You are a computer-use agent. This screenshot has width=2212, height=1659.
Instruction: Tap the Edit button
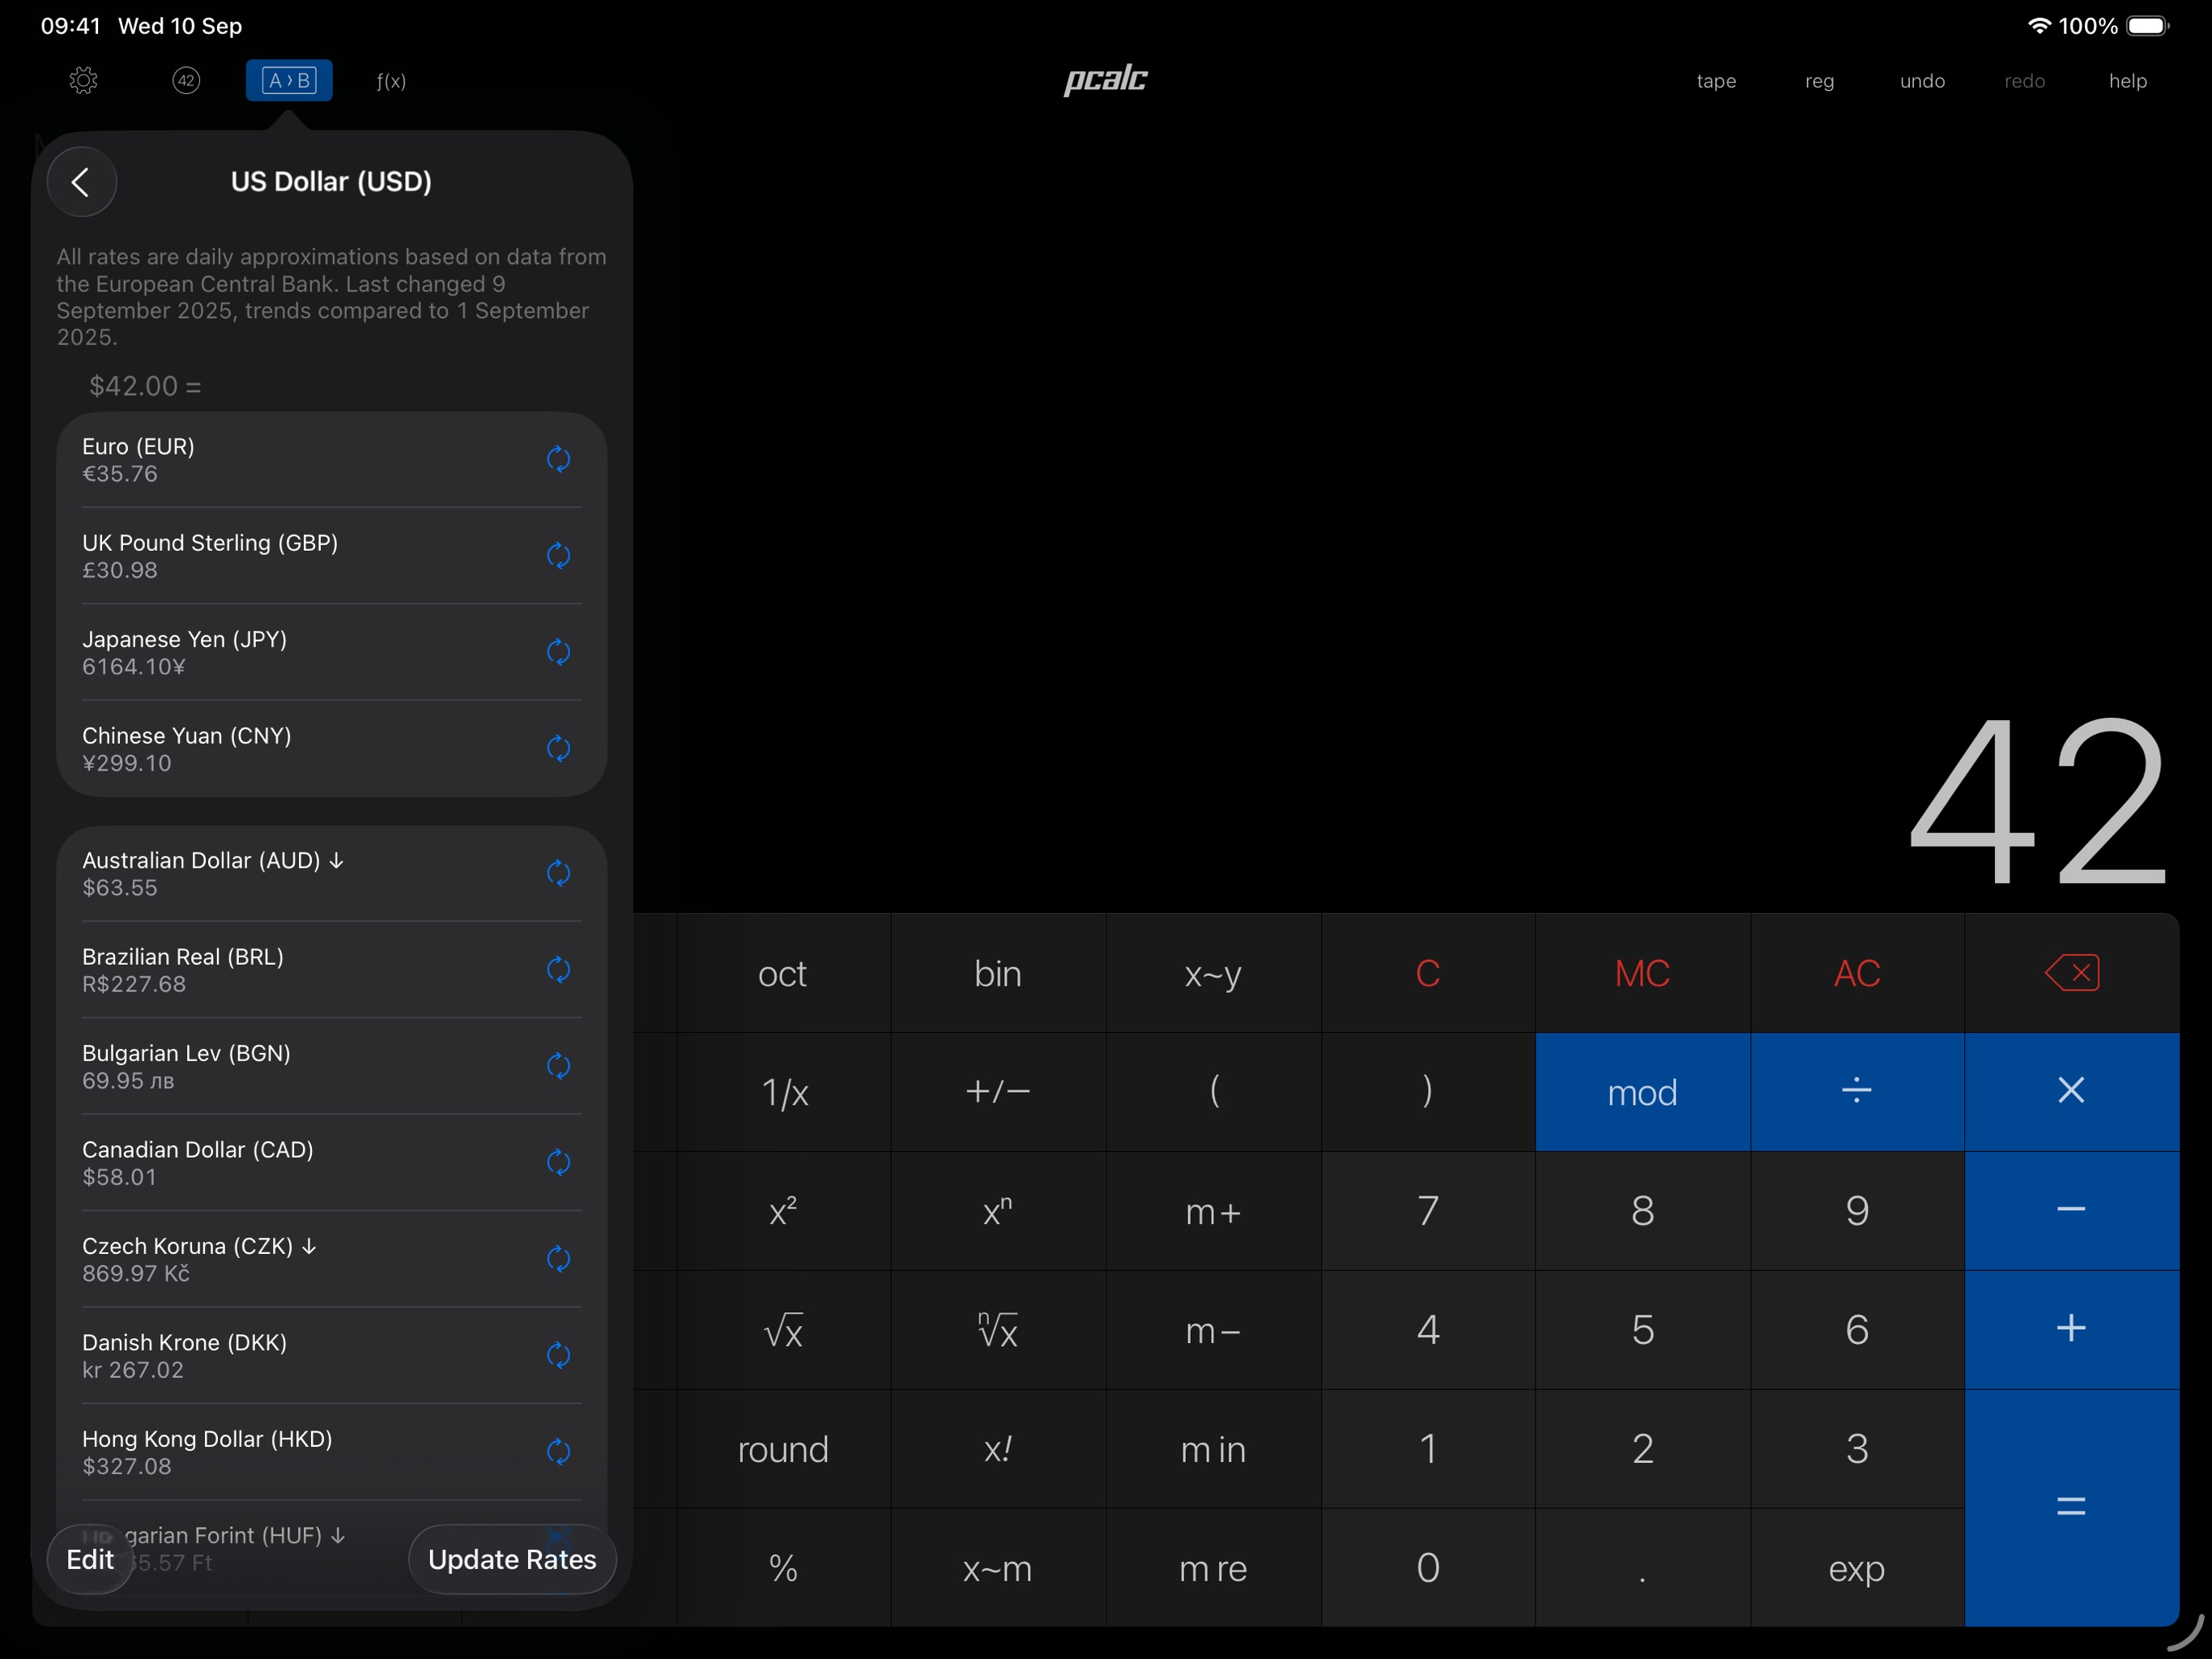point(90,1559)
